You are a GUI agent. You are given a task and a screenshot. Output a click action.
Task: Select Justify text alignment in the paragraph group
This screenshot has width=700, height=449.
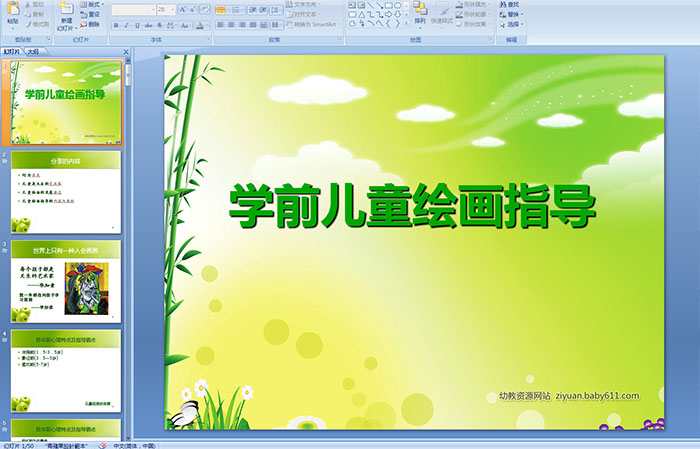[x=253, y=25]
